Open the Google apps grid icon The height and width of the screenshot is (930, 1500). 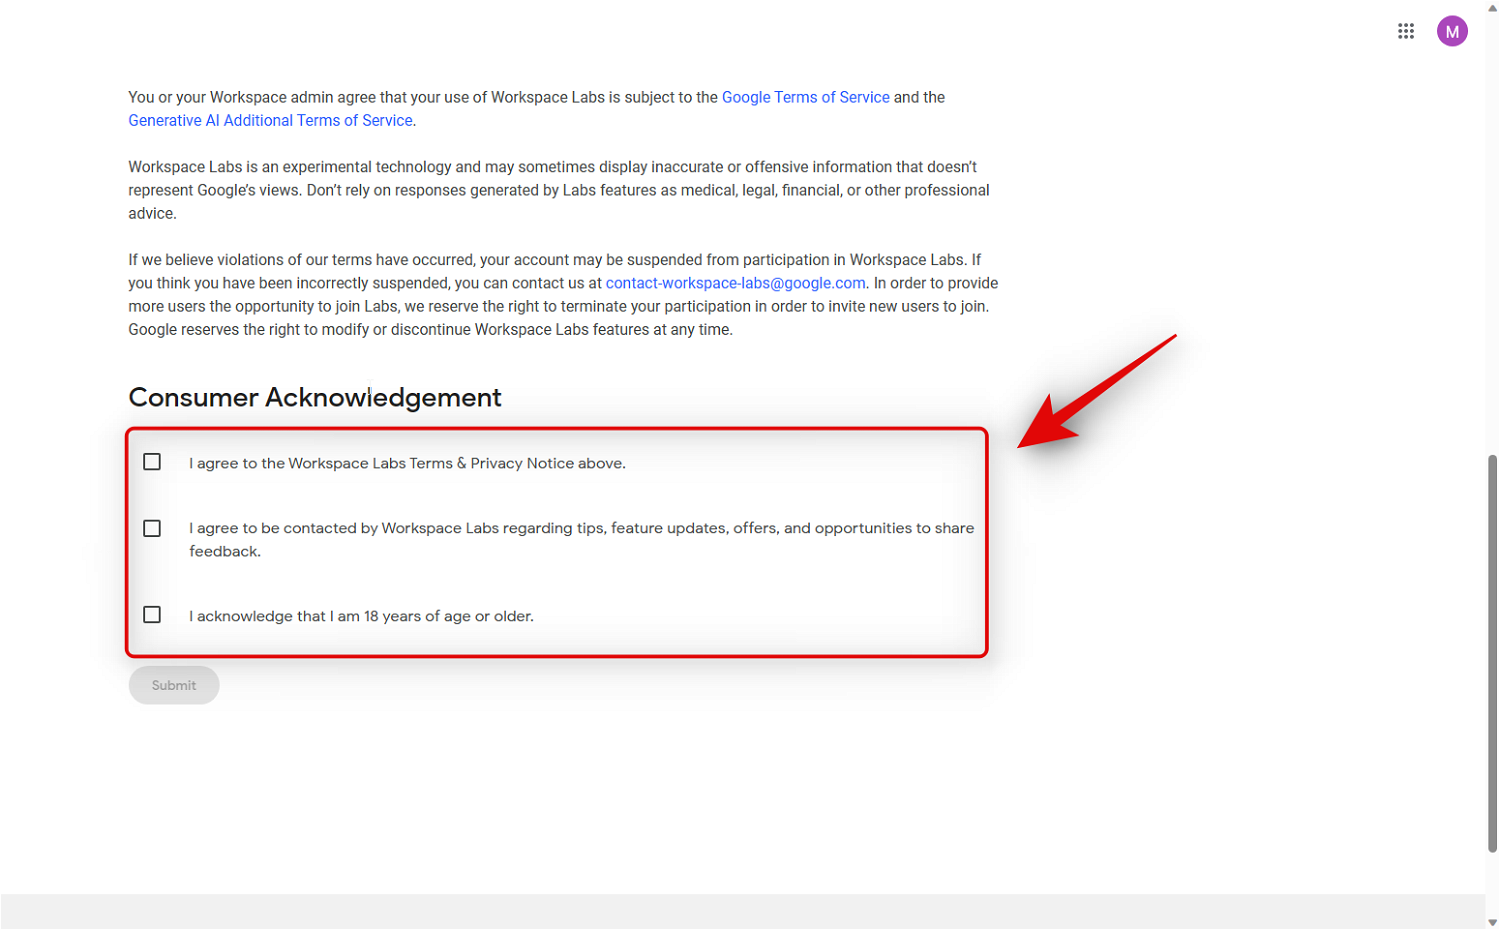click(x=1406, y=31)
